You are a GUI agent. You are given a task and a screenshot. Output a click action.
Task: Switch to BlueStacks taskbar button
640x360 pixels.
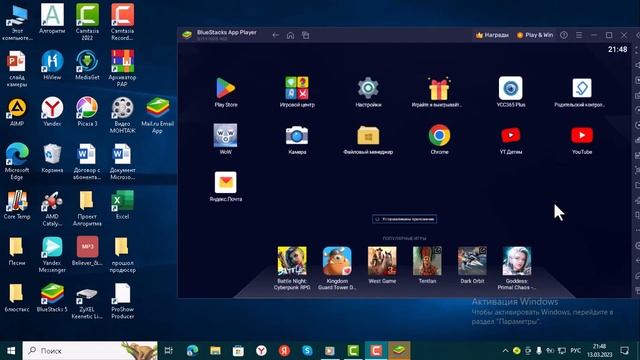pos(399,351)
